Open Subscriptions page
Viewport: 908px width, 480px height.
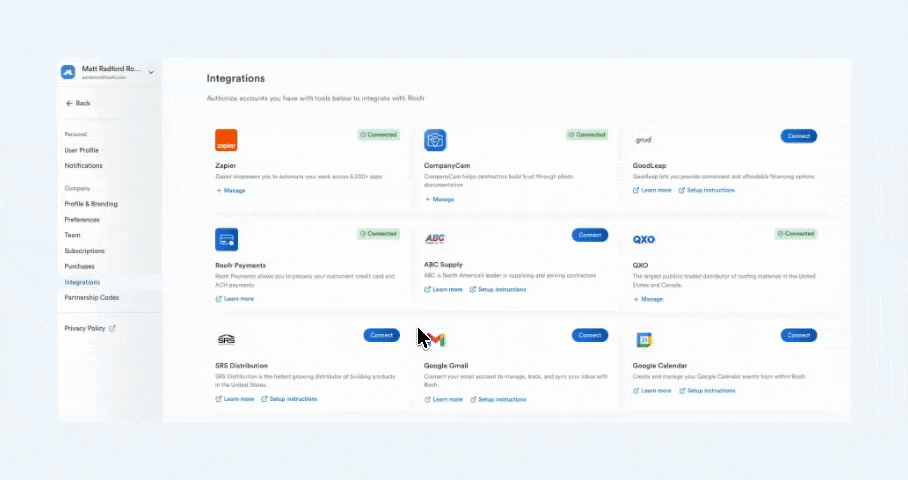click(x=85, y=251)
